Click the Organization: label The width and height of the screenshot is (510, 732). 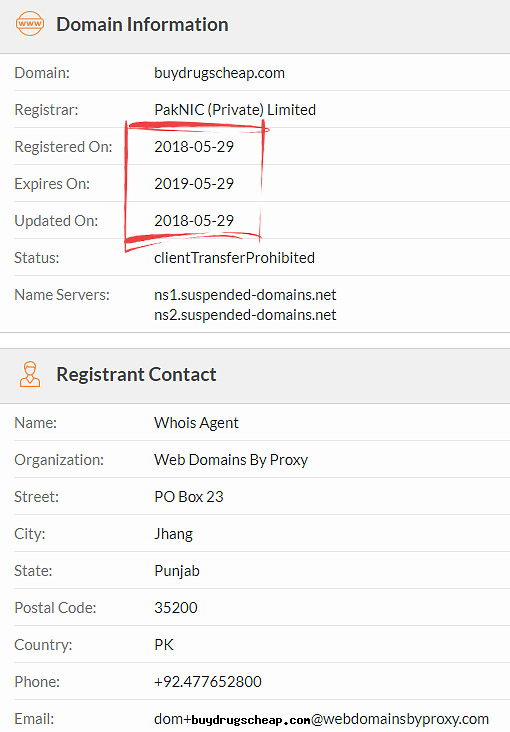coord(59,460)
